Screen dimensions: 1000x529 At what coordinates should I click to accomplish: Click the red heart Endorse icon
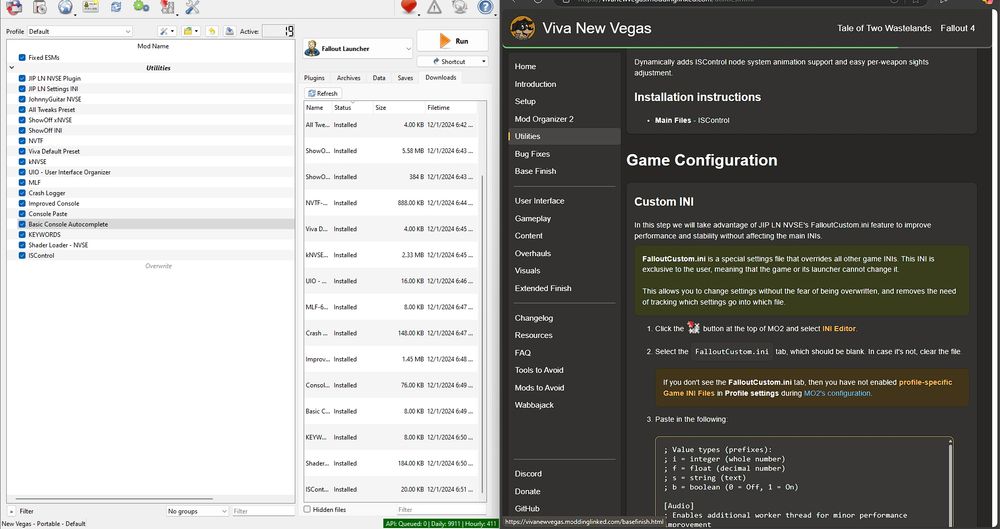tap(409, 7)
